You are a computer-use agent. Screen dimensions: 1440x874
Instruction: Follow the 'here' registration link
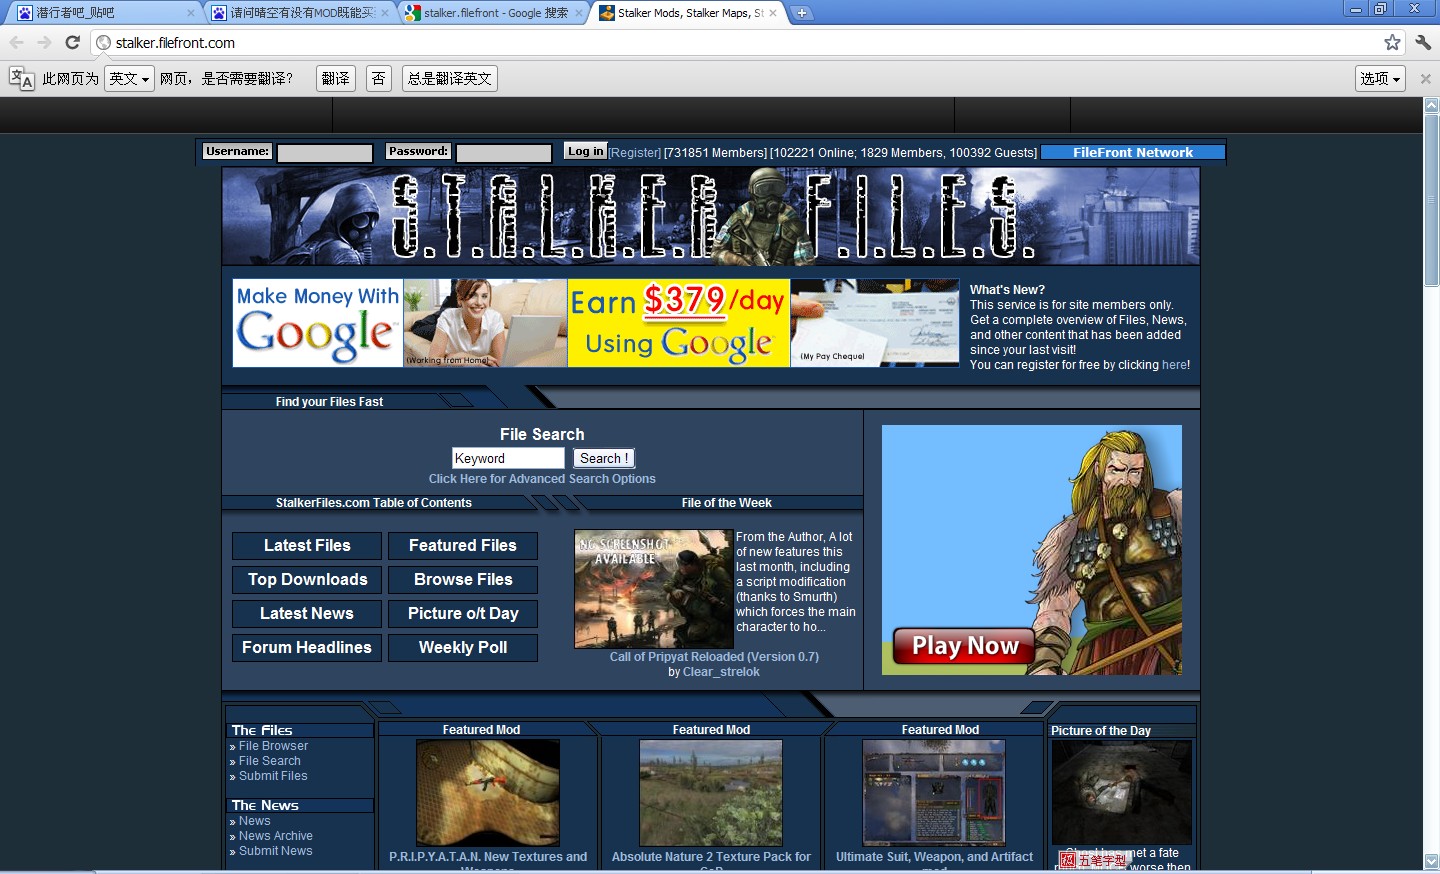click(x=1174, y=365)
